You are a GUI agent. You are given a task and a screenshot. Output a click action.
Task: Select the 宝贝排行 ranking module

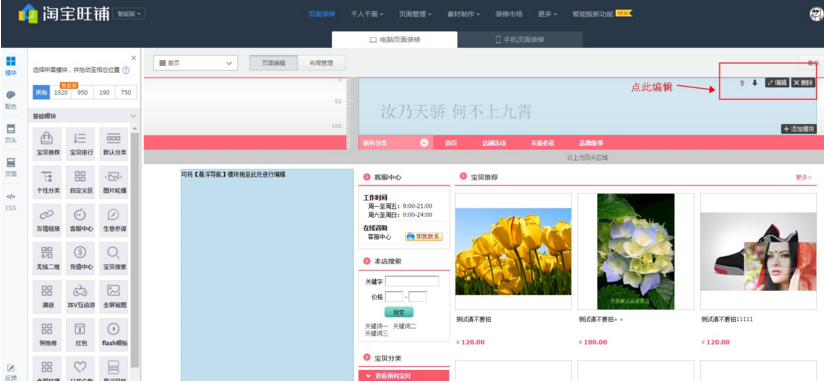80,144
